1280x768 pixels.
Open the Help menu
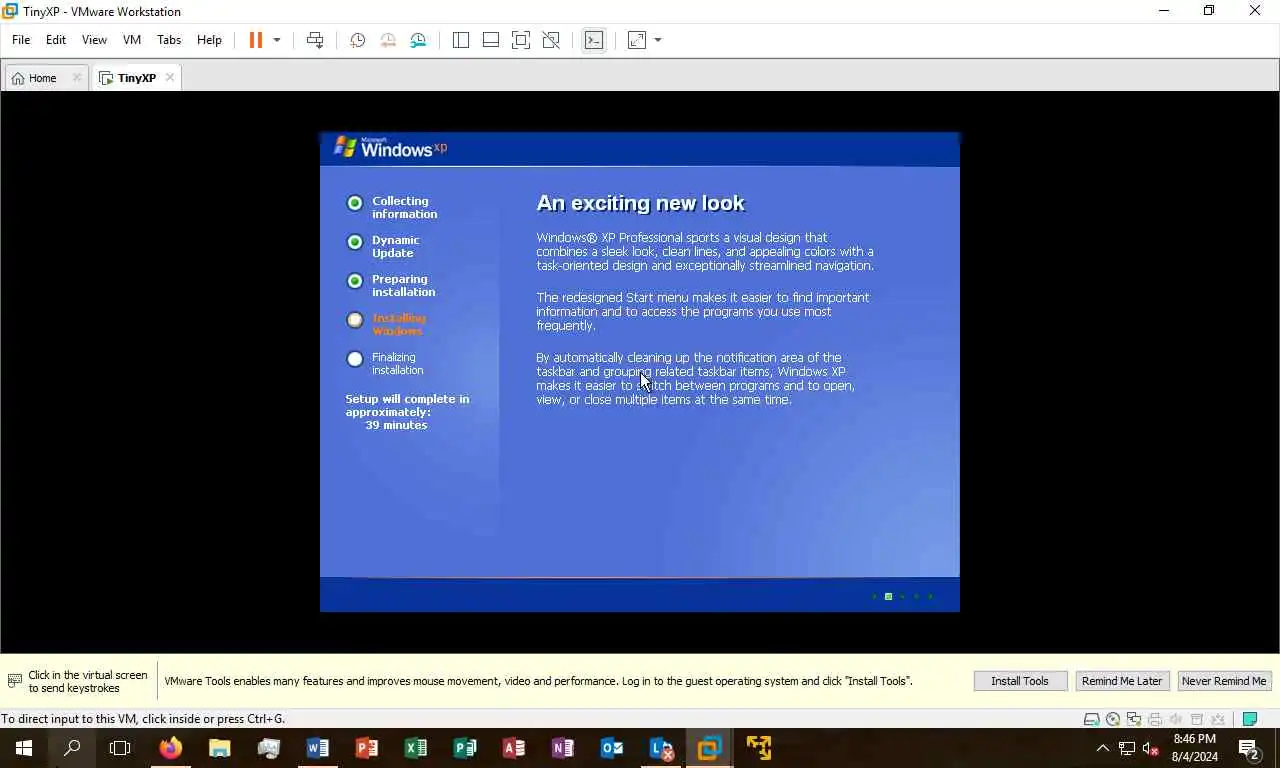coord(209,40)
